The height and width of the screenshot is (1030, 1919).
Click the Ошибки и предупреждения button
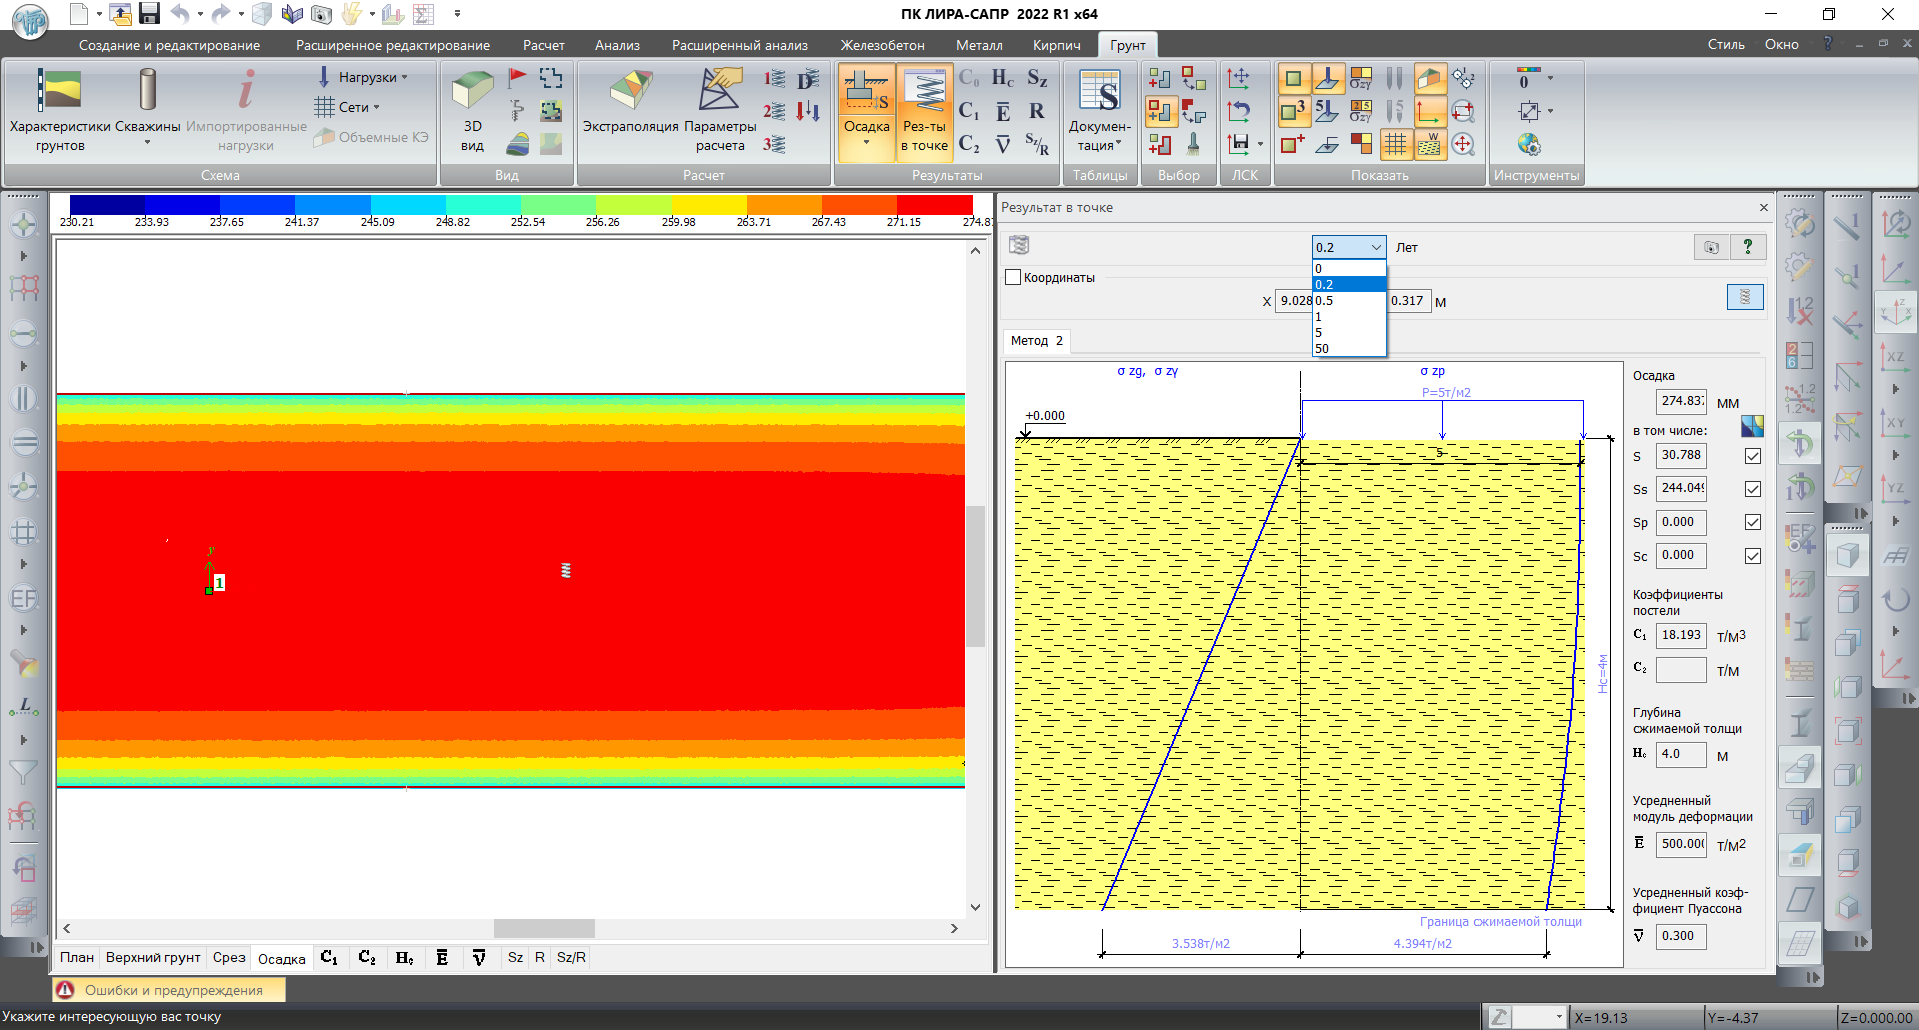[x=168, y=990]
